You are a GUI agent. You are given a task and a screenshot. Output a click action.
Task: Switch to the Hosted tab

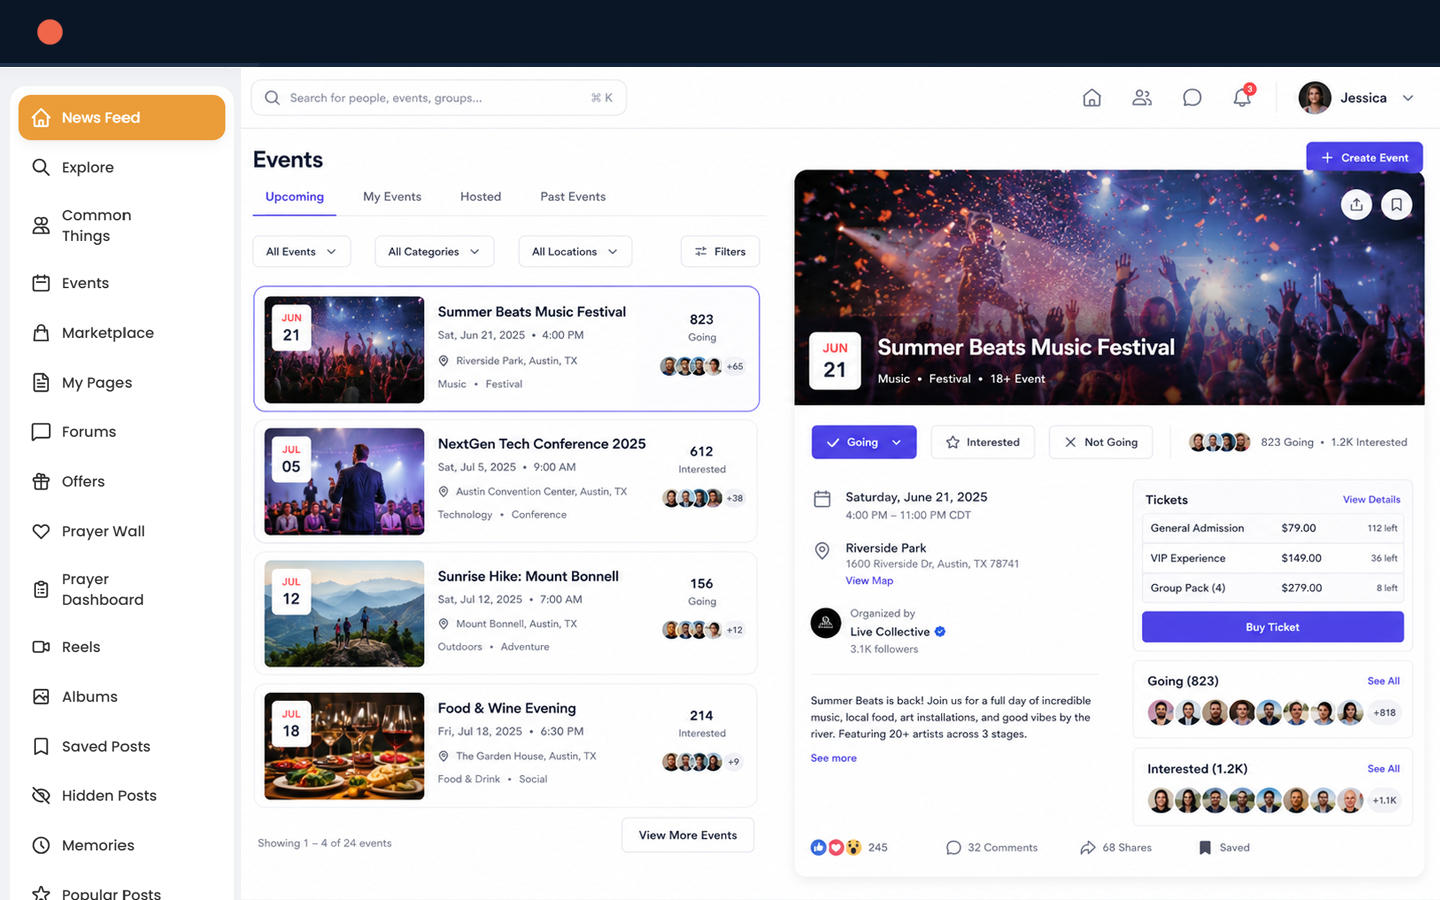point(480,197)
